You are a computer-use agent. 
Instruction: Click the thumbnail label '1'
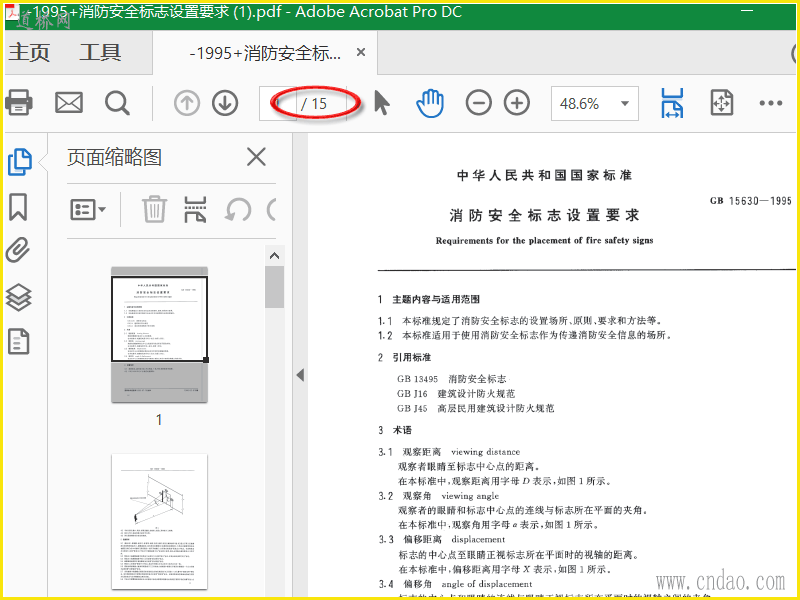tap(159, 420)
